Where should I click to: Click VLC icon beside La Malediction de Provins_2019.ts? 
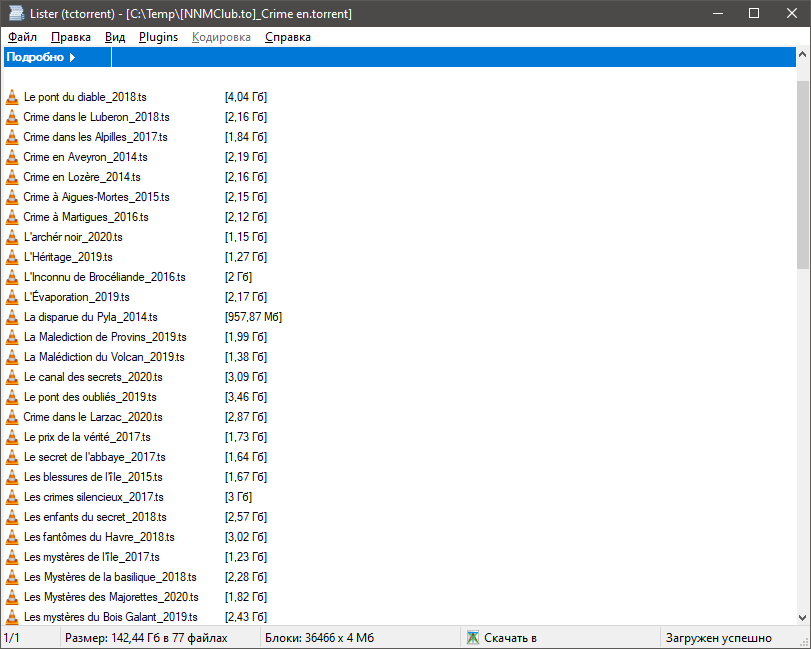click(12, 337)
